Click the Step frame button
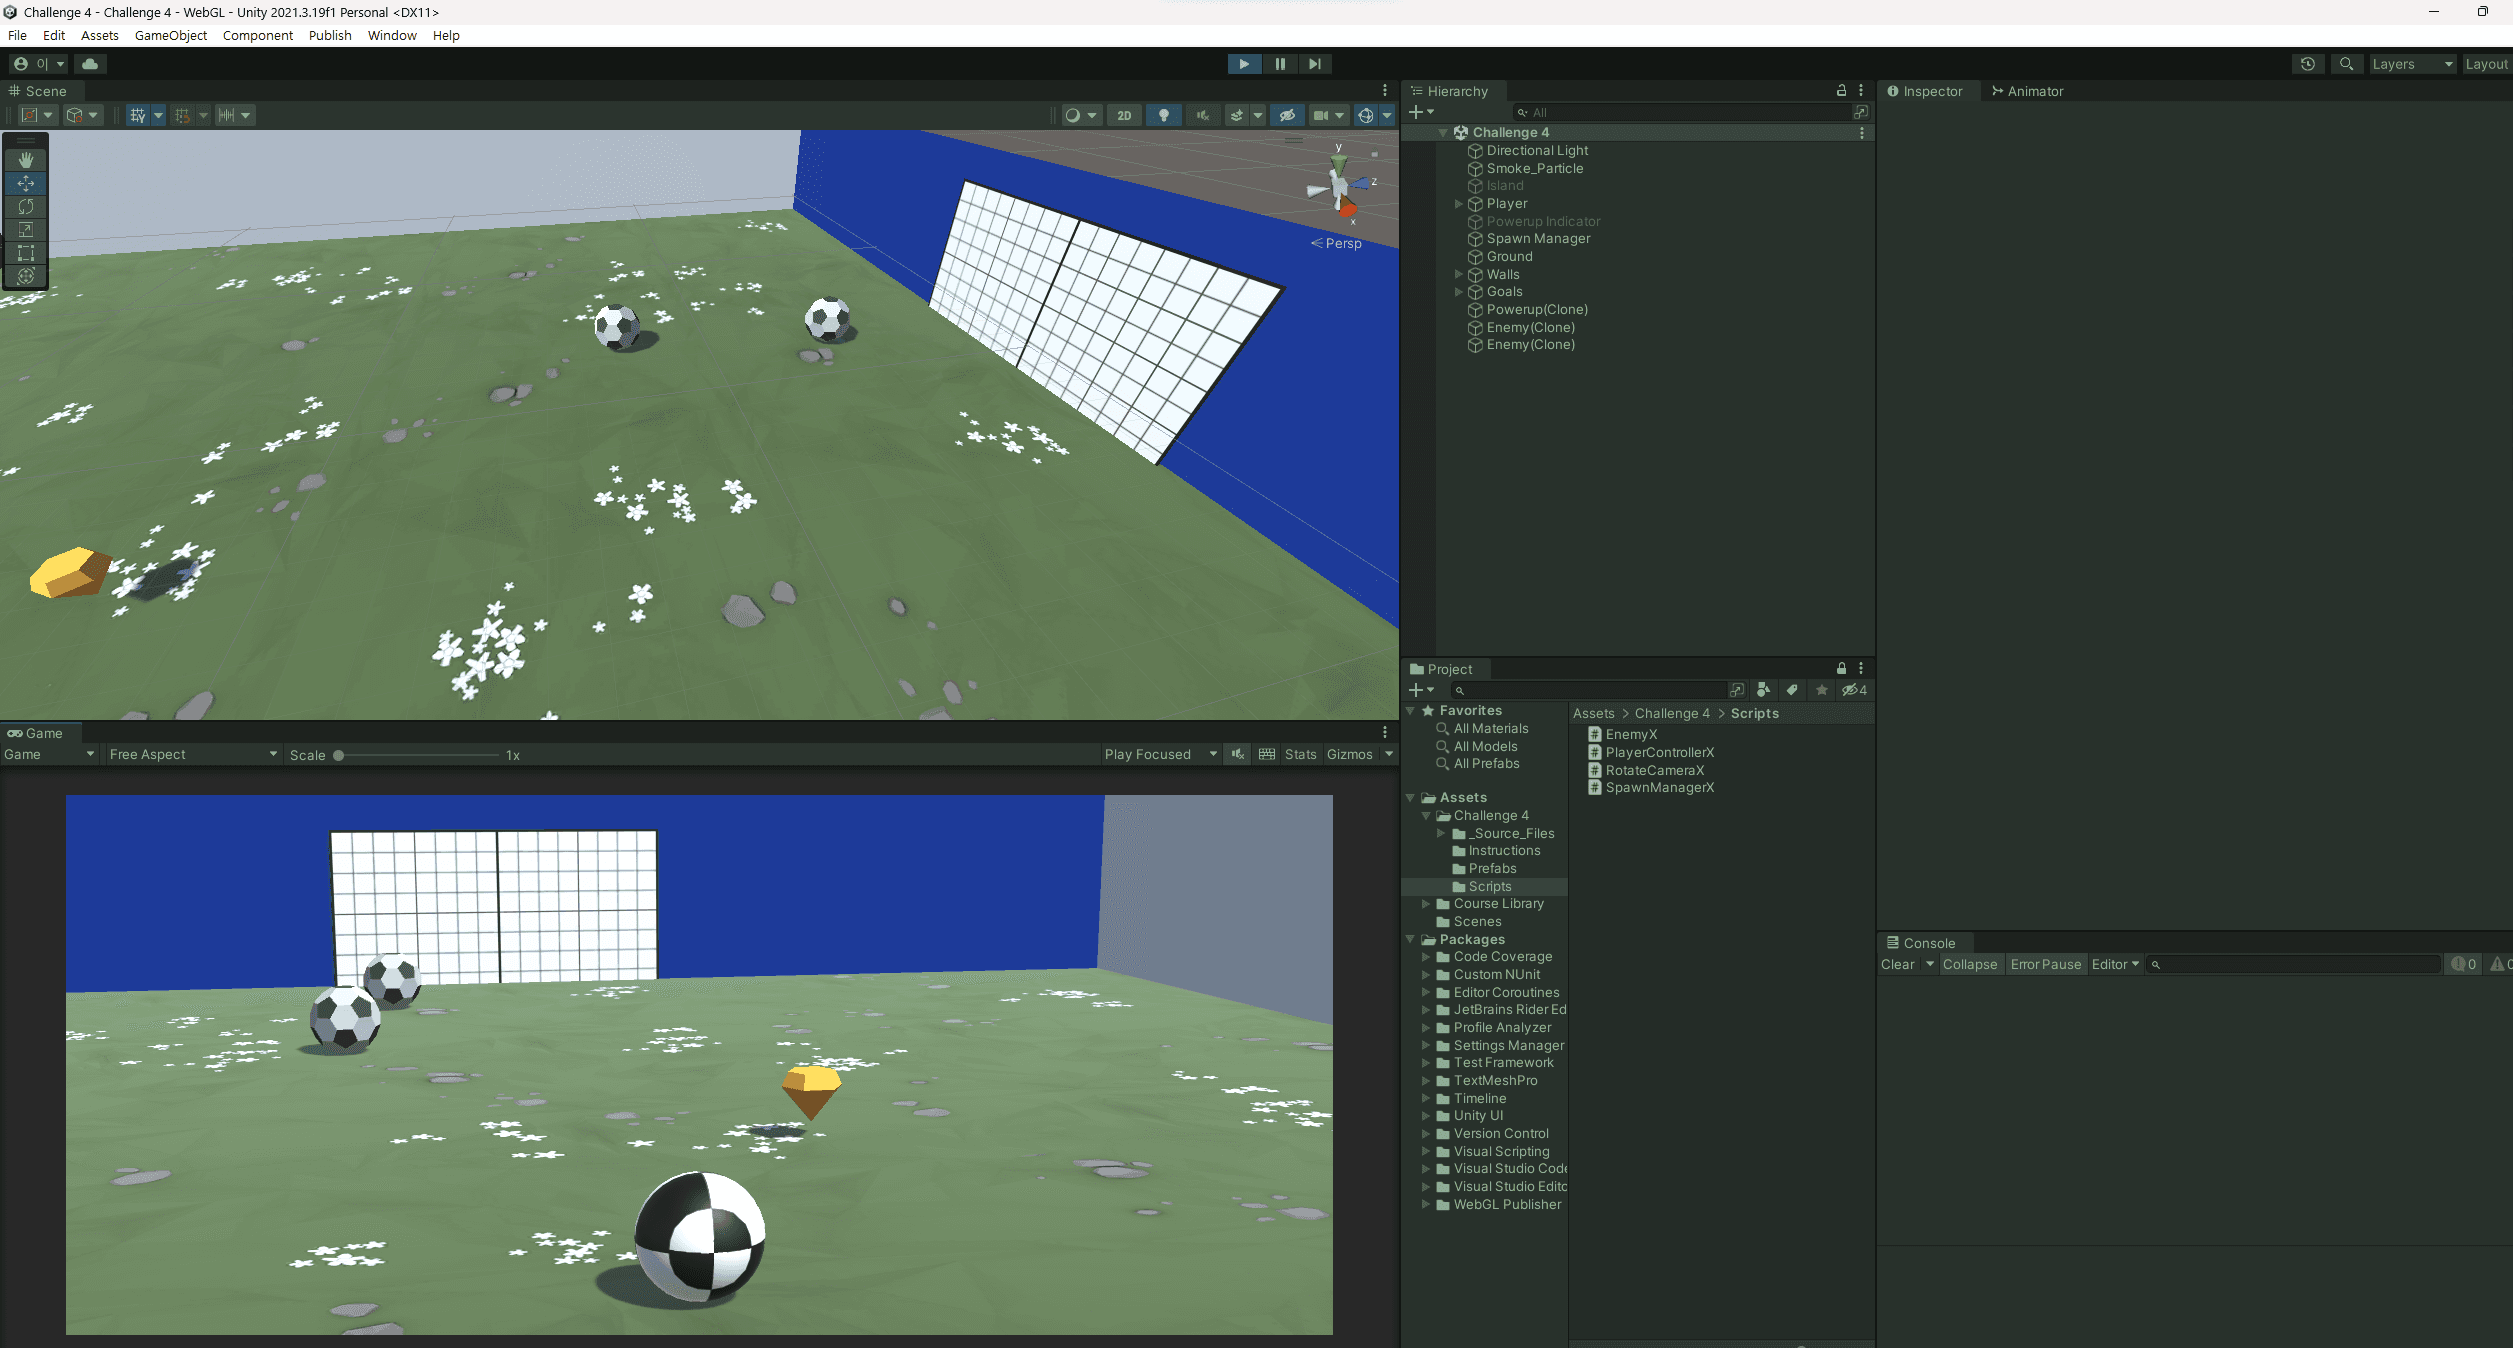The image size is (2513, 1348). [1314, 64]
